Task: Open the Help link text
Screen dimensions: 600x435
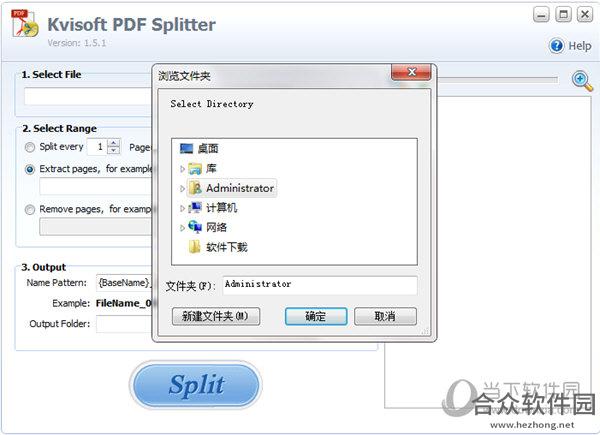Action: click(580, 46)
